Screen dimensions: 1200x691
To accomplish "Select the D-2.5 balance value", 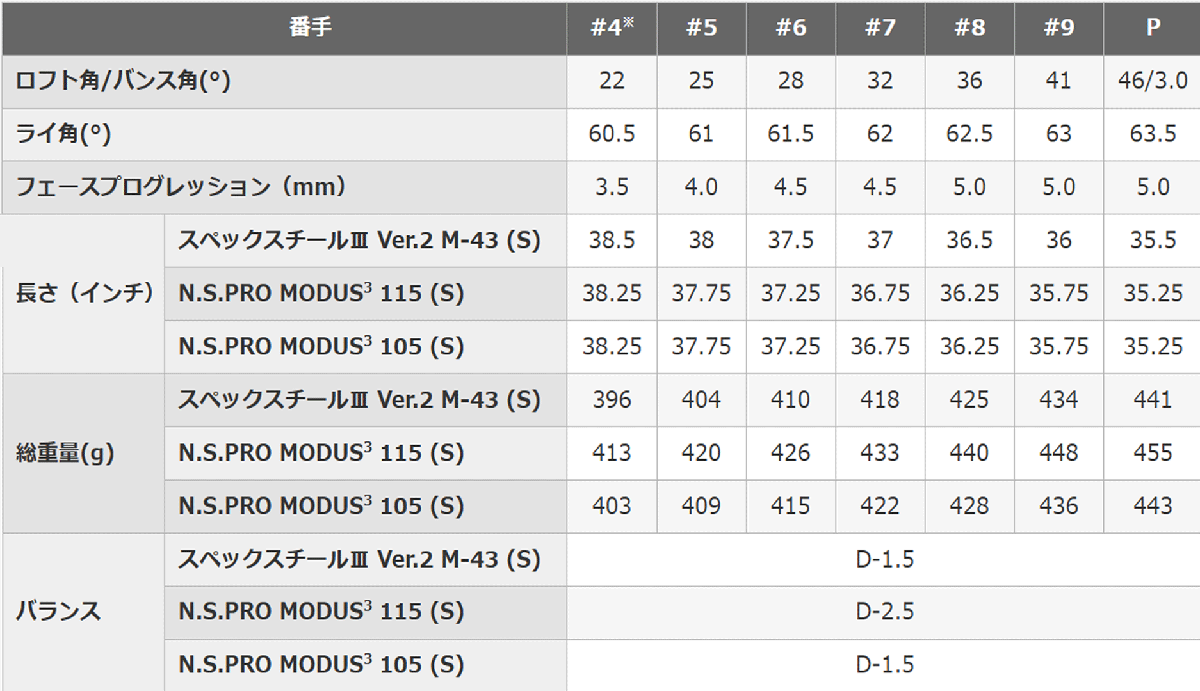I will click(884, 612).
